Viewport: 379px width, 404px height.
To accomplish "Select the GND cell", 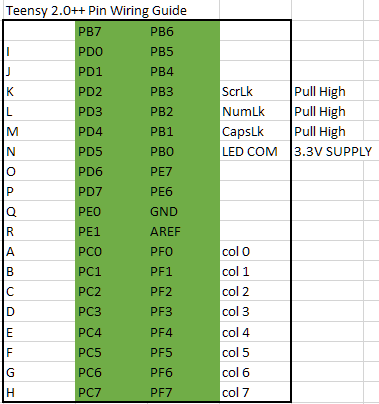I will point(183,211).
